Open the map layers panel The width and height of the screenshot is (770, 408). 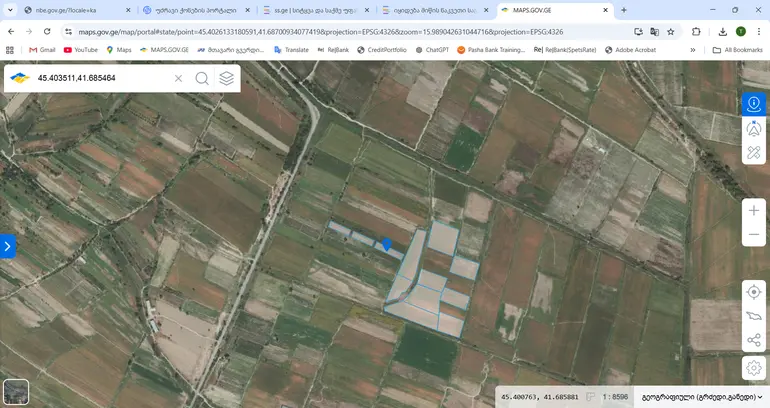[x=226, y=78]
